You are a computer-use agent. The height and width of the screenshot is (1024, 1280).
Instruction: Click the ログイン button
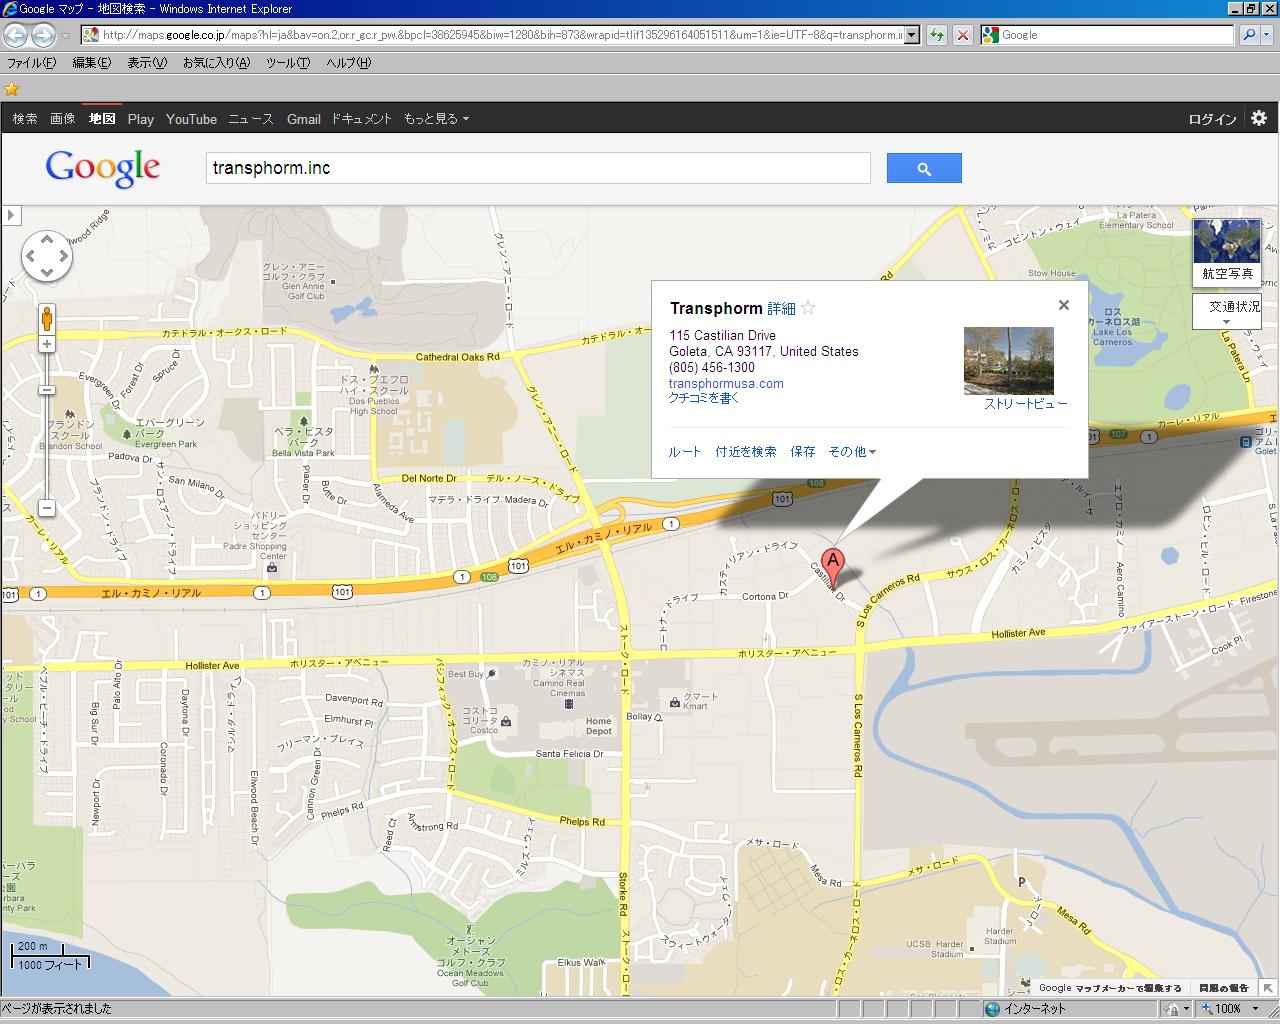click(1212, 119)
